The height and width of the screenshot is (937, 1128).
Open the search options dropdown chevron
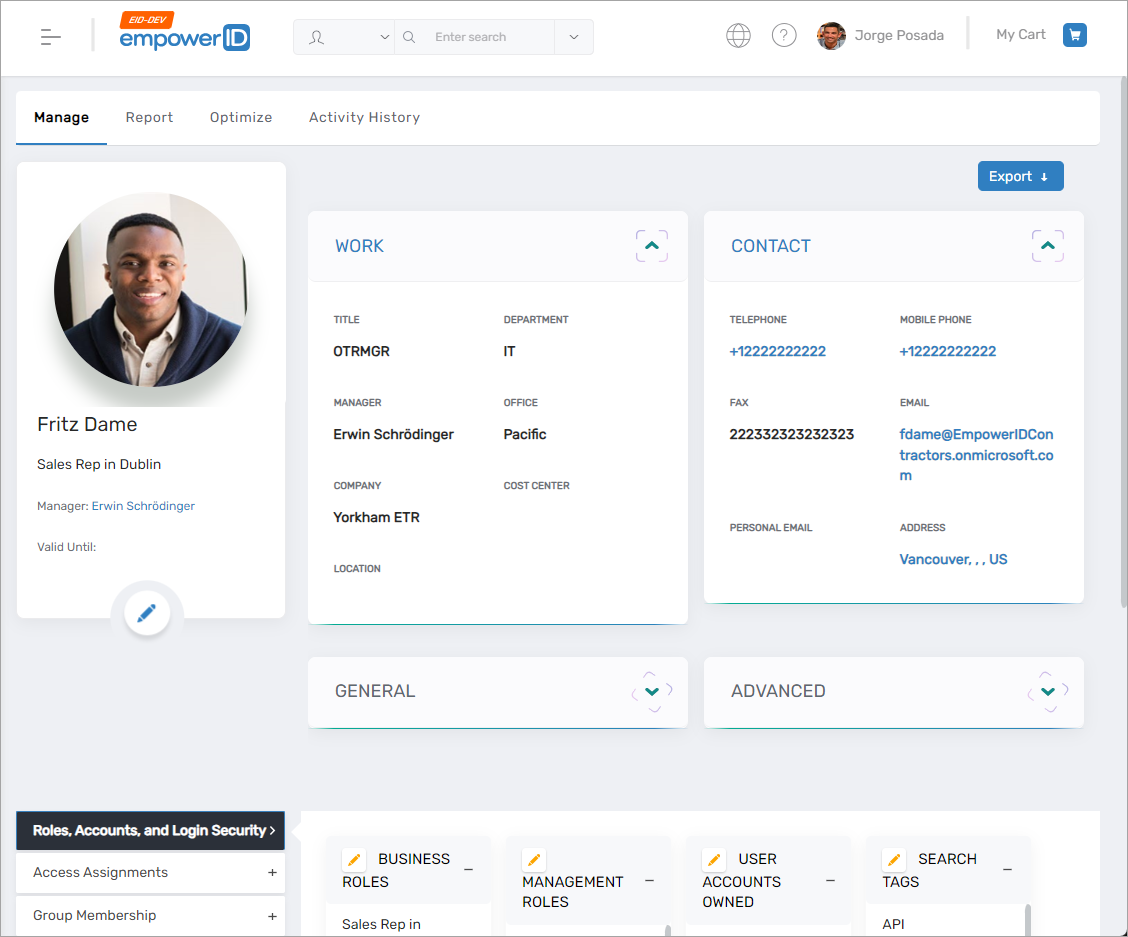(573, 35)
